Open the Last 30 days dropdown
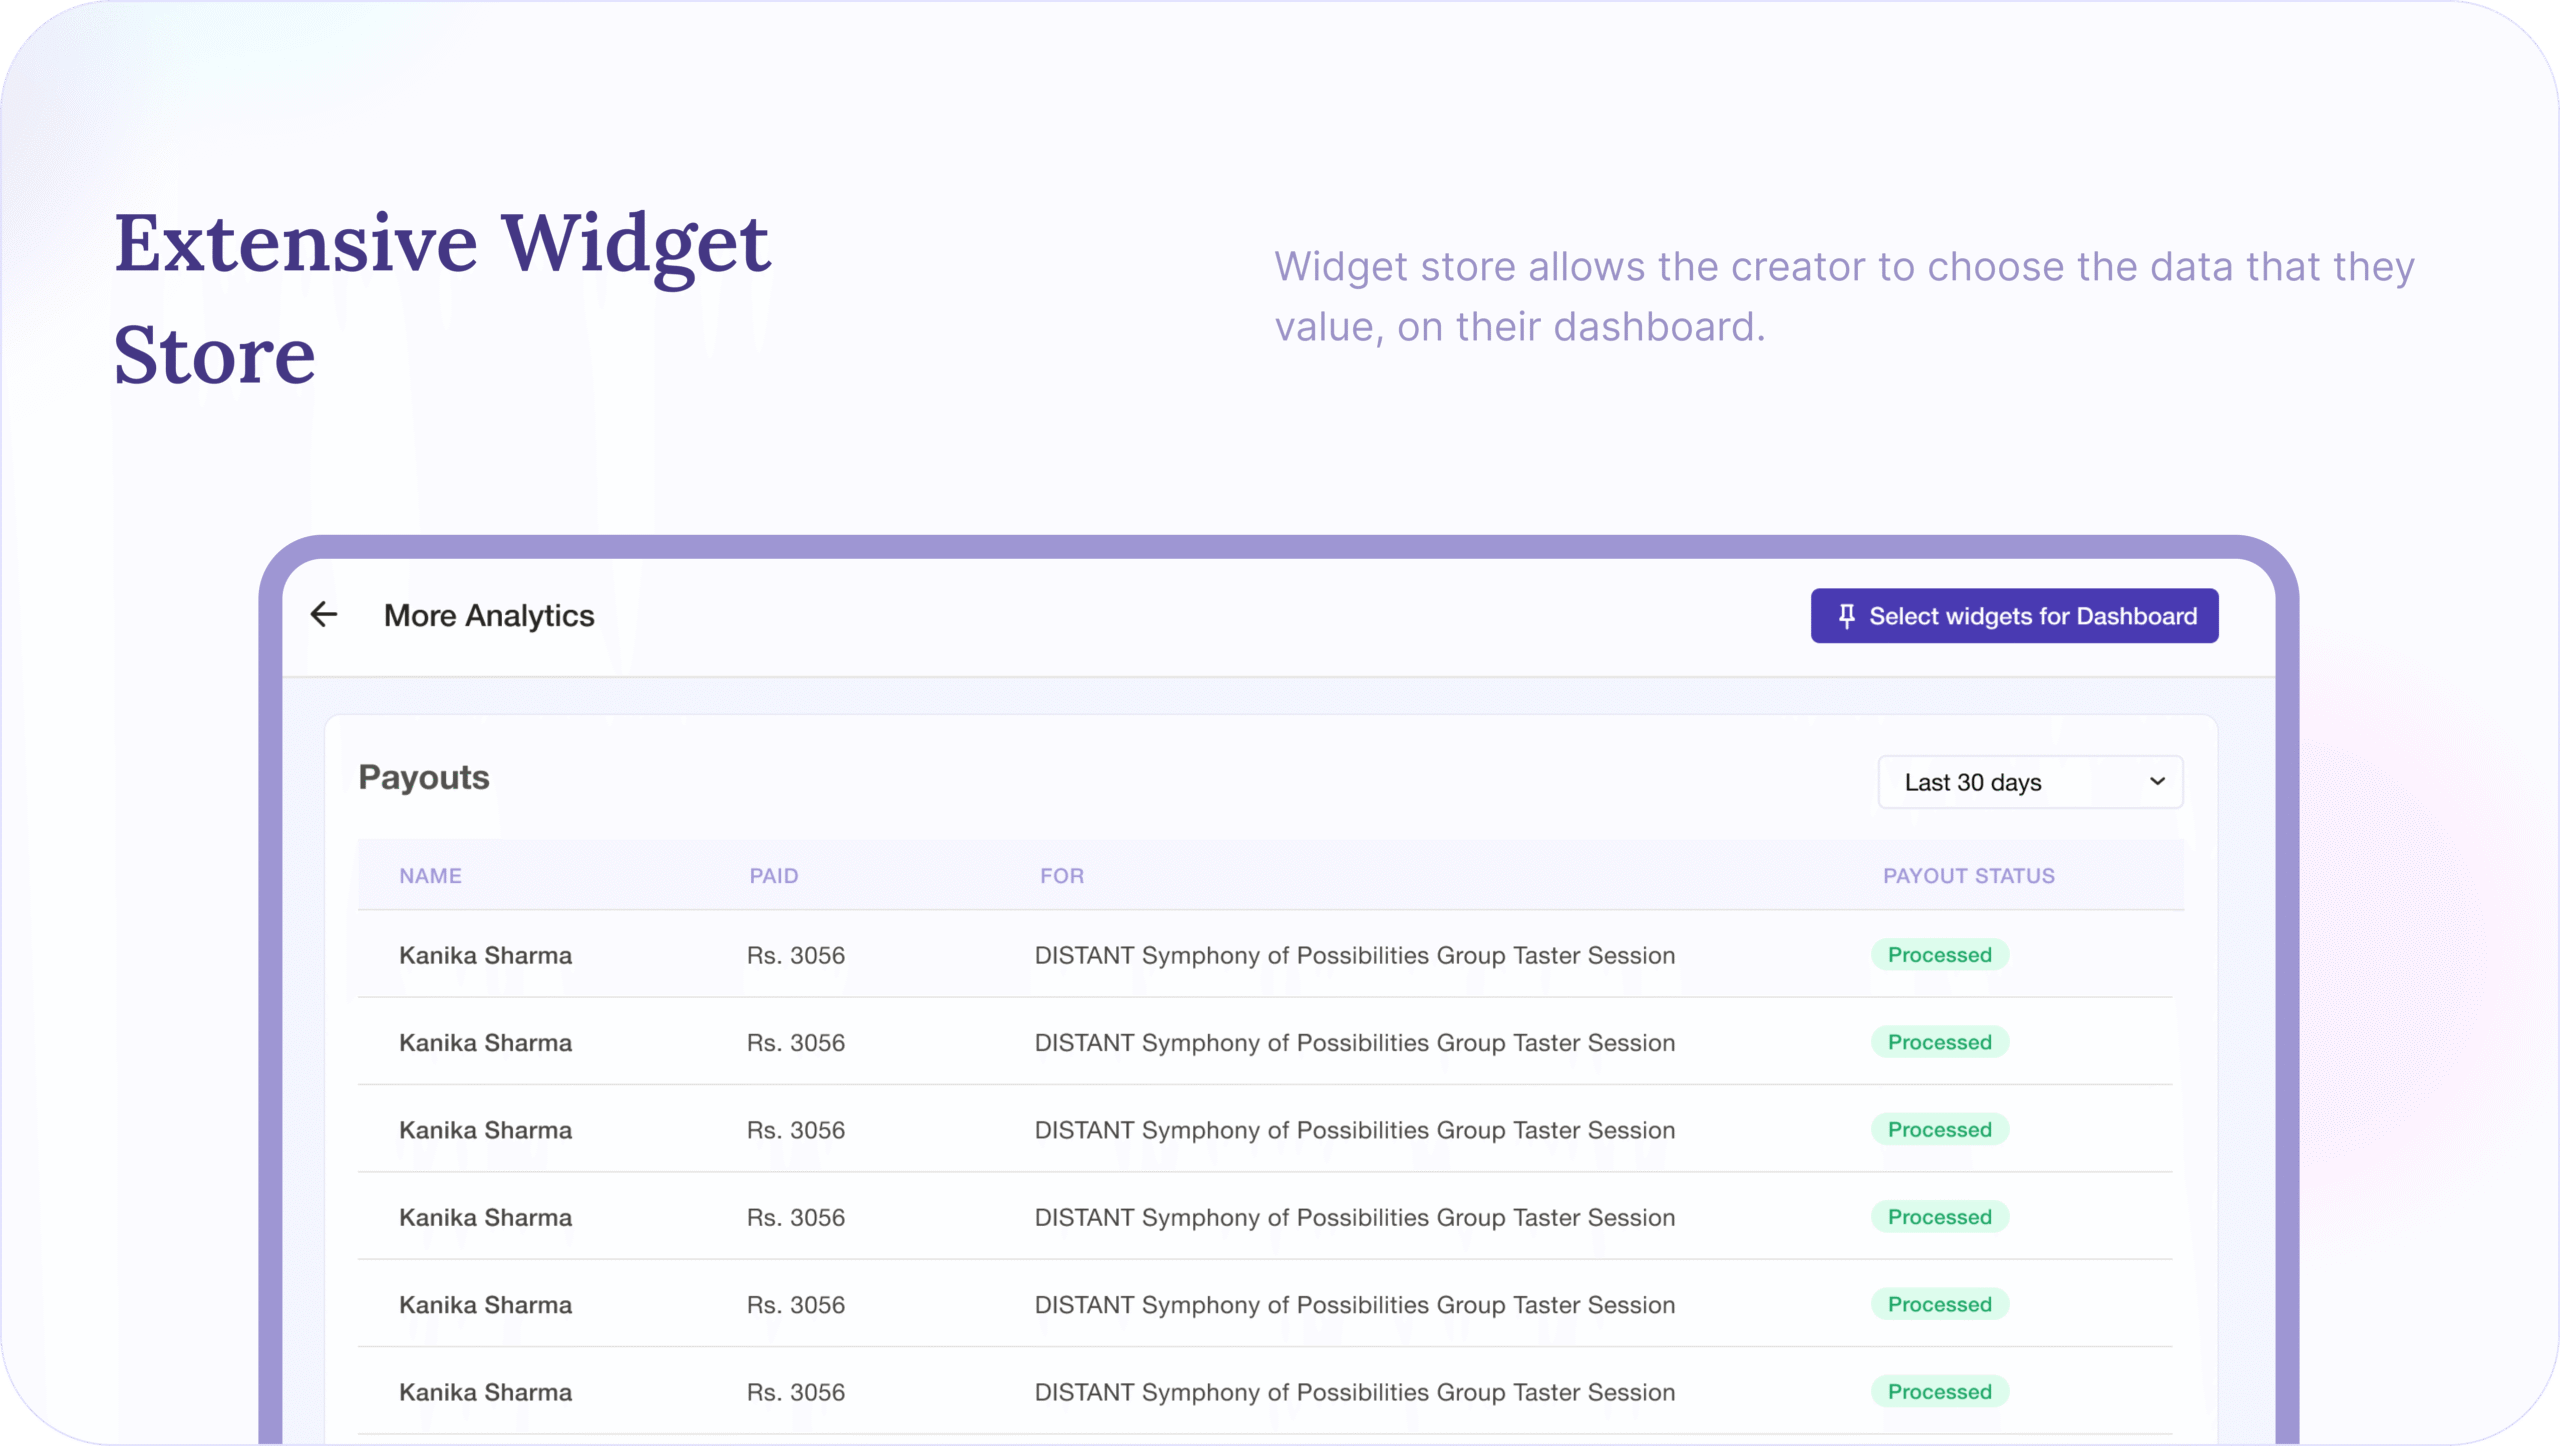Image resolution: width=2560 pixels, height=1446 pixels. [x=2028, y=782]
